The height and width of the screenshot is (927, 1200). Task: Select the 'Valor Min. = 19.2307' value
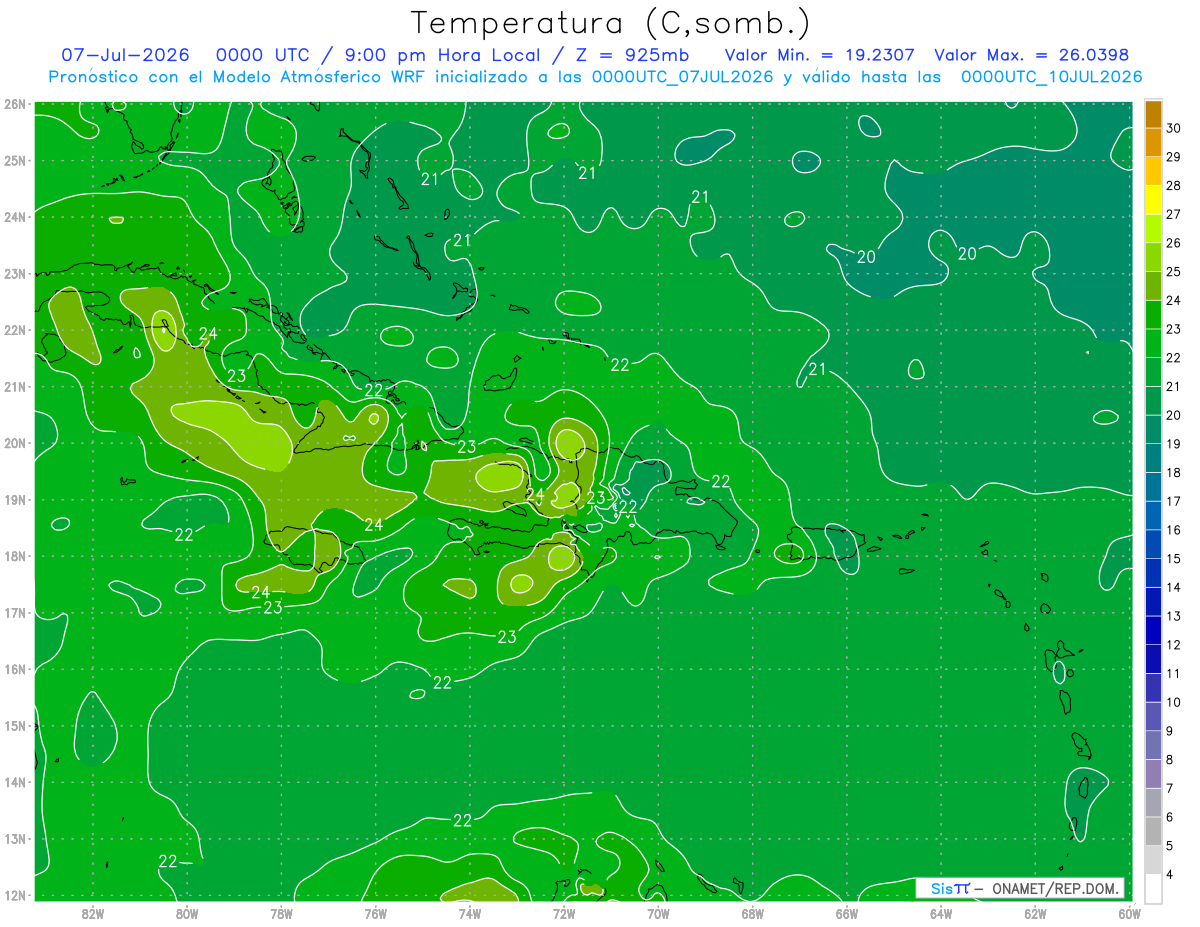822,55
